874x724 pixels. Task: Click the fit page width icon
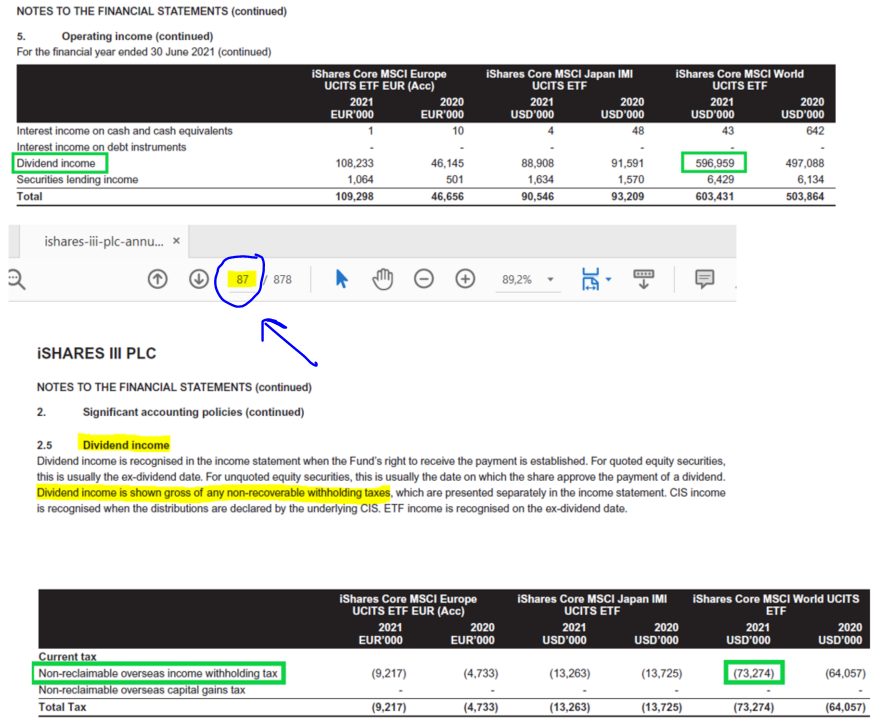pos(590,279)
